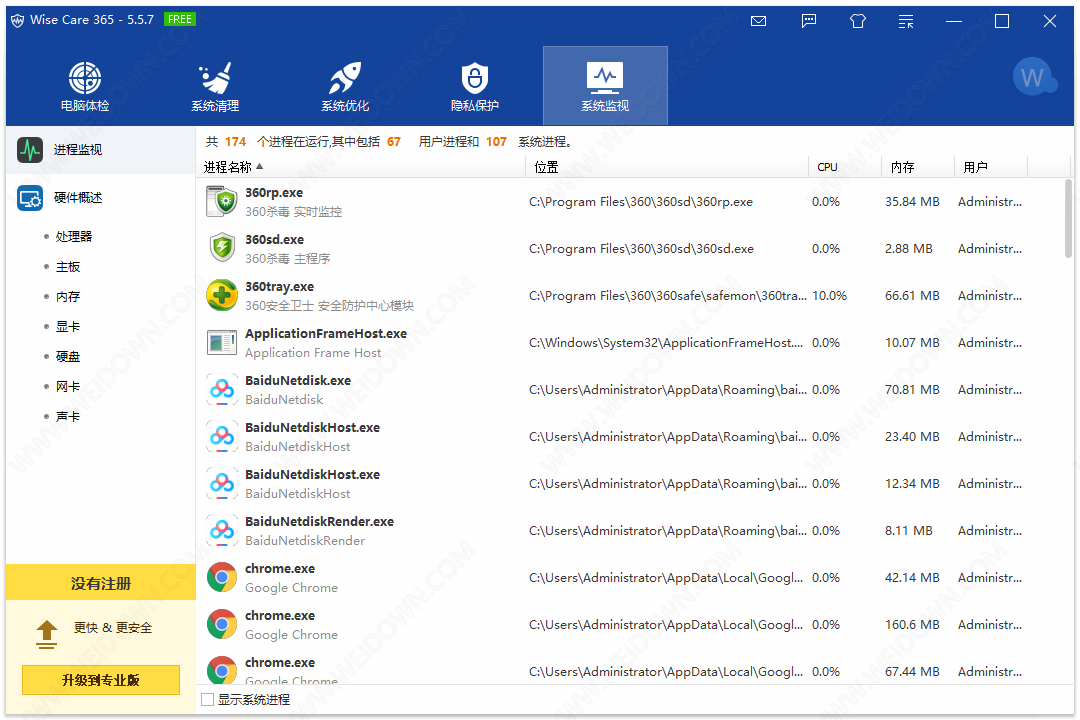Sort processes by 内存 column

tap(903, 167)
